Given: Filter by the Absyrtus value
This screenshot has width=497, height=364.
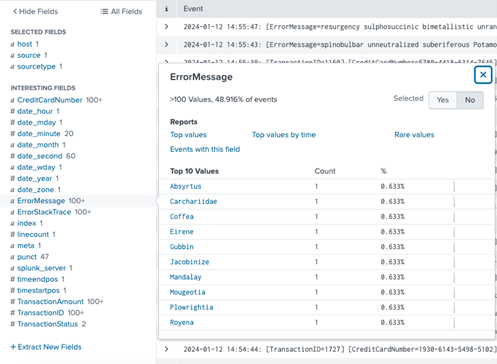Looking at the screenshot, I should [186, 187].
